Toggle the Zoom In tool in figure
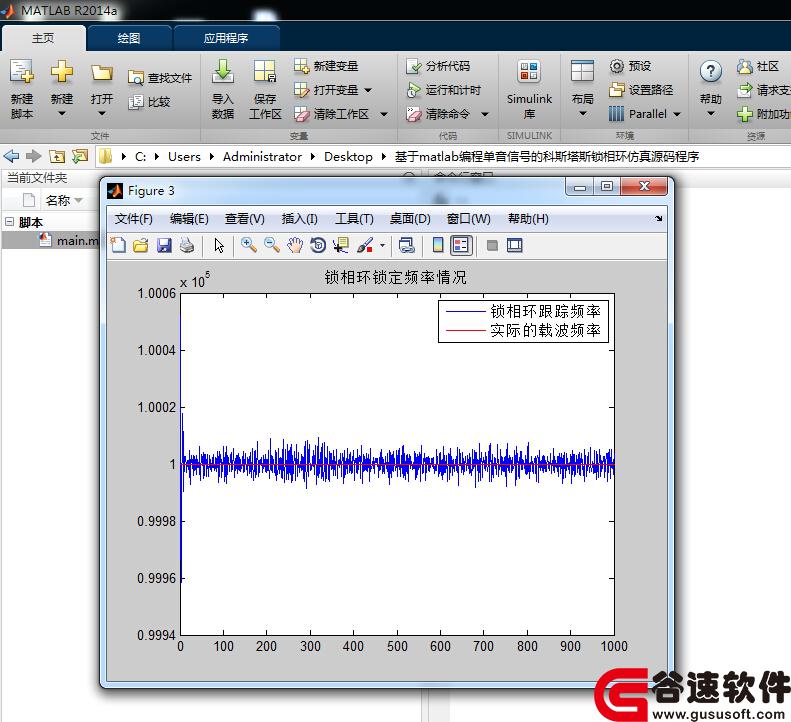Viewport: 791px width, 722px height. 249,246
